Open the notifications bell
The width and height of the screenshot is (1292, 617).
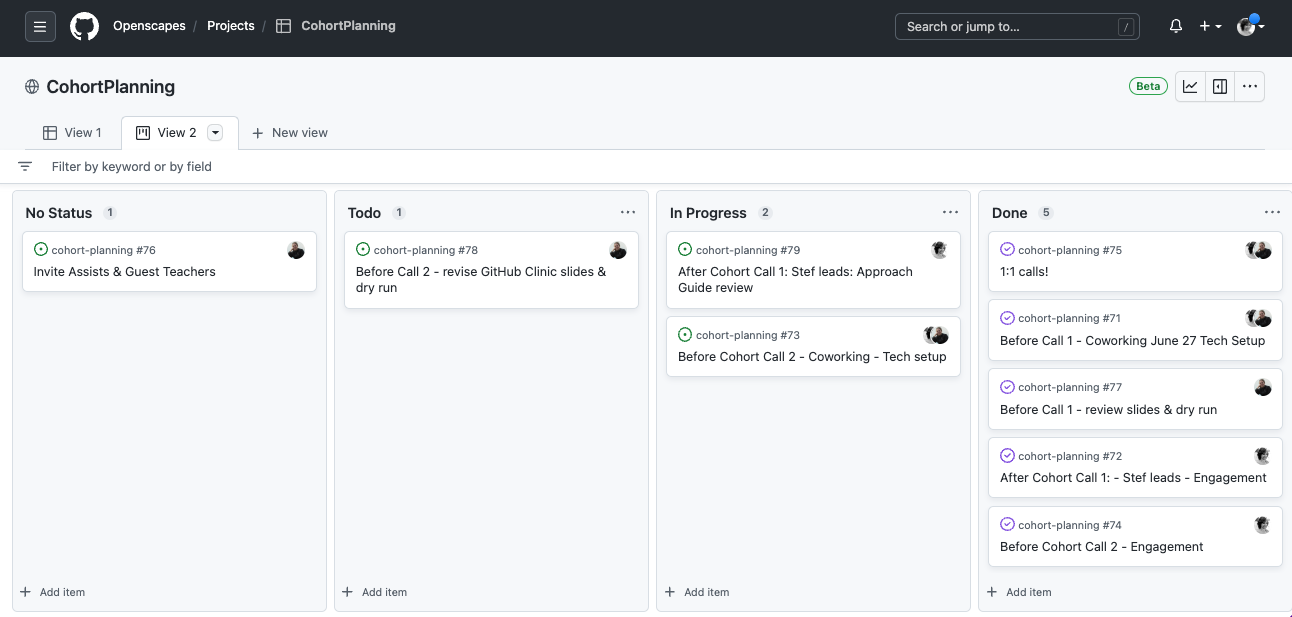click(1175, 26)
